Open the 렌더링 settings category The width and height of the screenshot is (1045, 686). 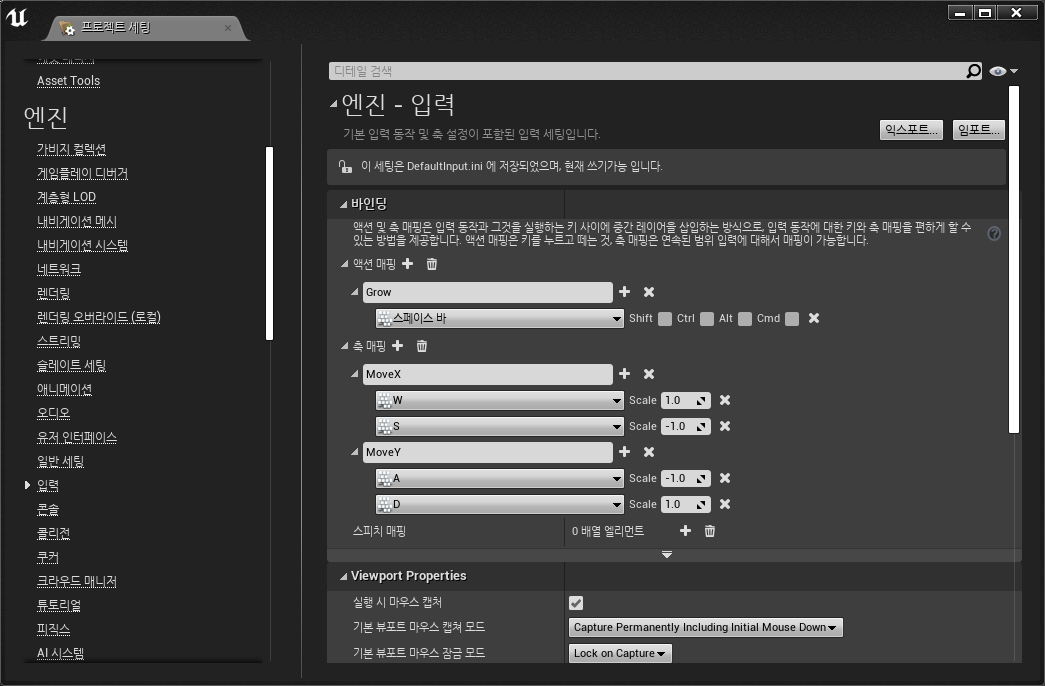[53, 293]
